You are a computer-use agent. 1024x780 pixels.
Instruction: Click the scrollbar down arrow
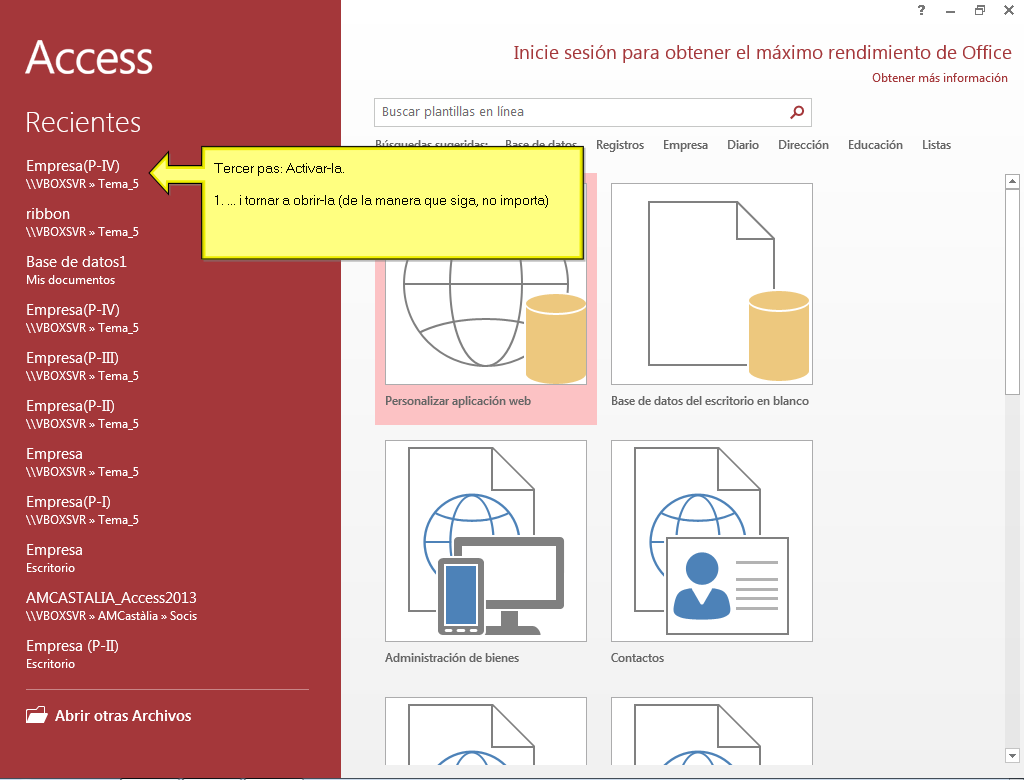[1012, 756]
